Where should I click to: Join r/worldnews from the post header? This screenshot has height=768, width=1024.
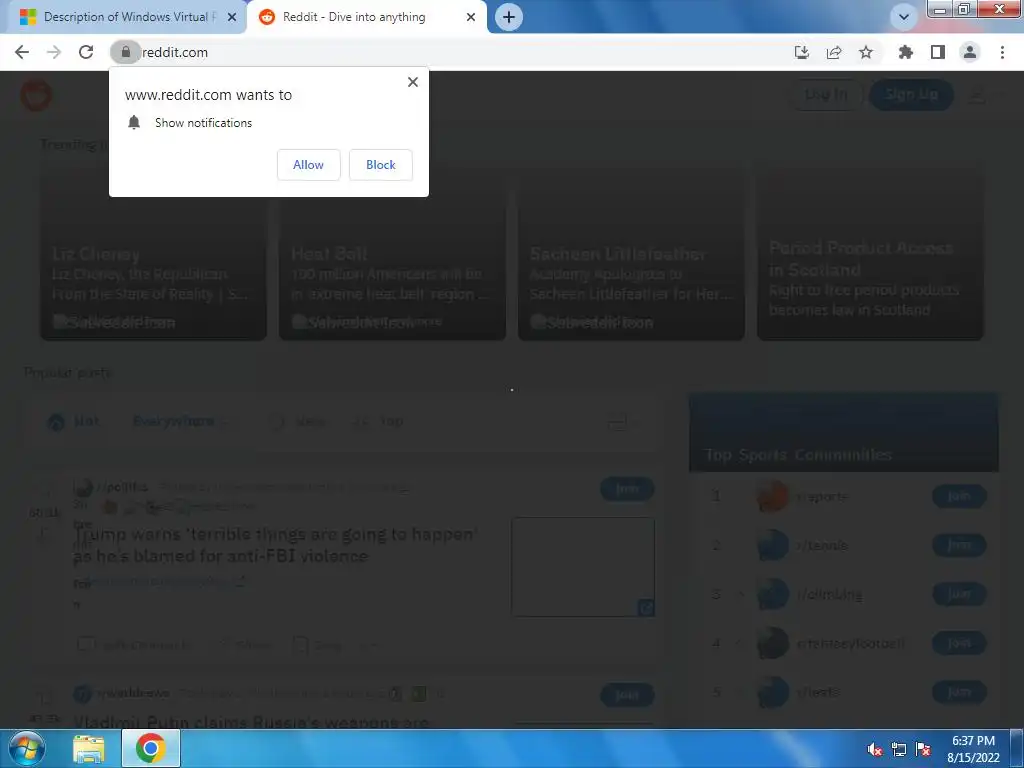tap(627, 695)
